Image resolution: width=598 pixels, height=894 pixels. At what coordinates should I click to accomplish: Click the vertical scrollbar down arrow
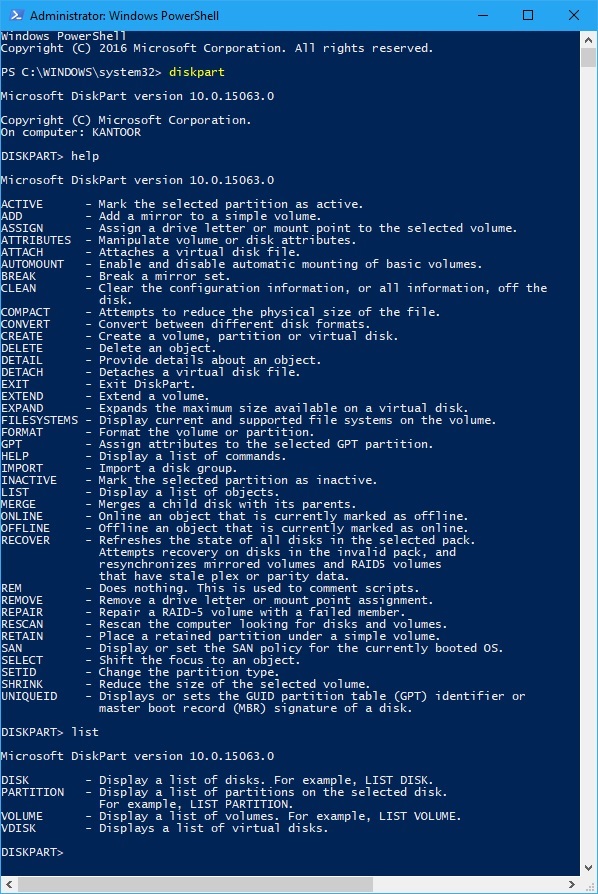pos(588,868)
